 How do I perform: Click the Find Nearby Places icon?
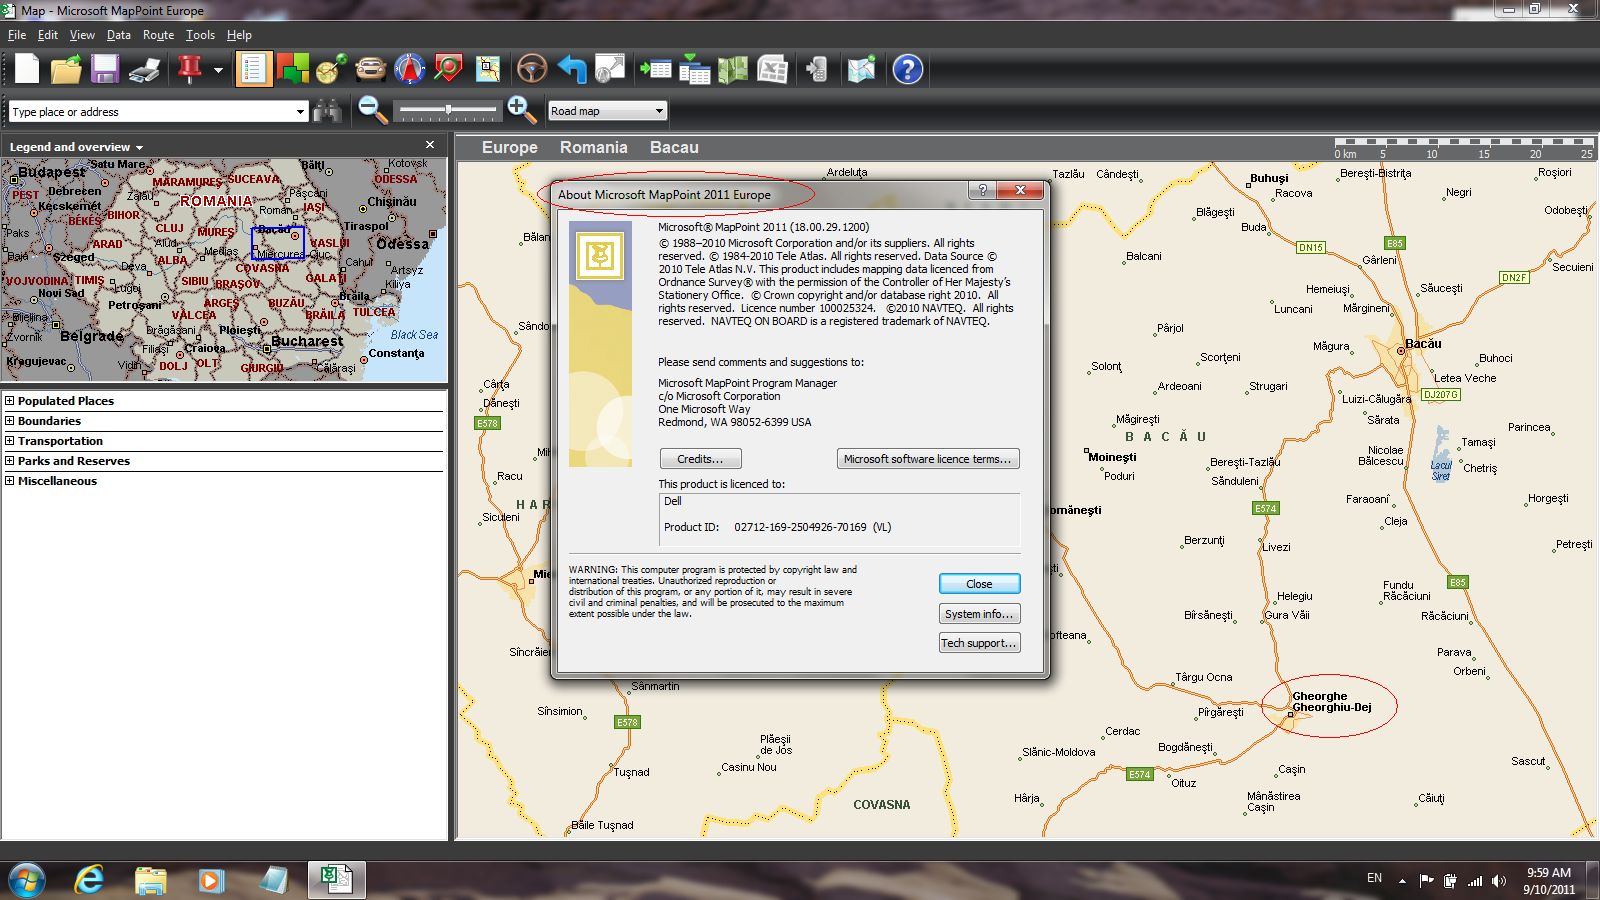[x=448, y=69]
